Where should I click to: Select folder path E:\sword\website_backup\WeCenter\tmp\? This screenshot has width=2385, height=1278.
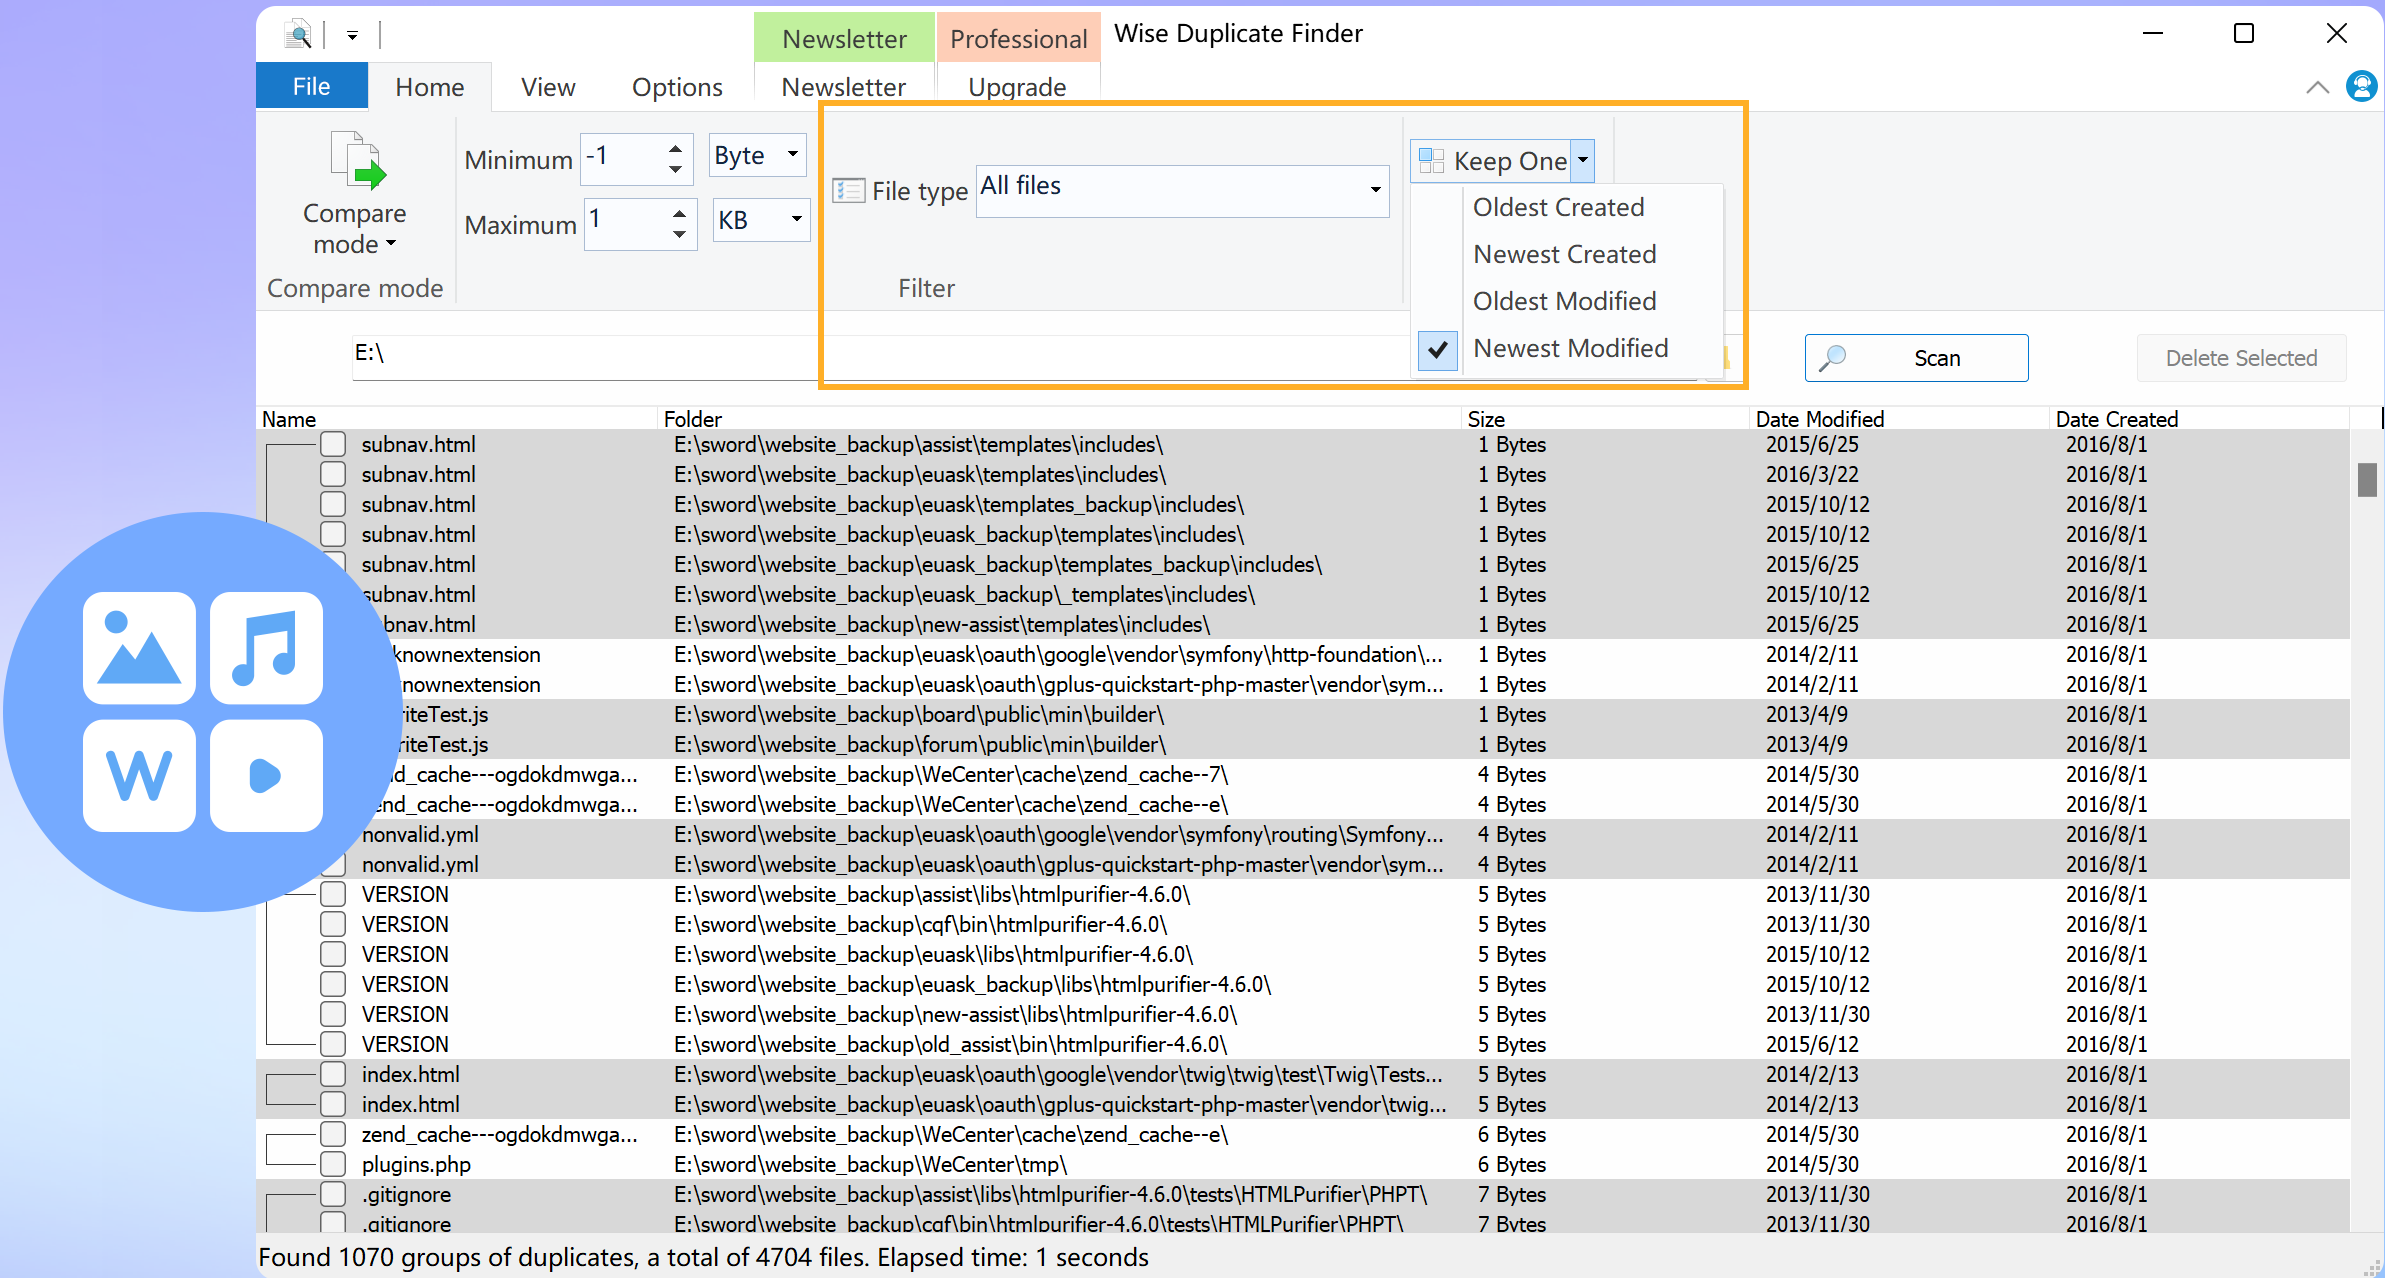pyautogui.click(x=870, y=1164)
